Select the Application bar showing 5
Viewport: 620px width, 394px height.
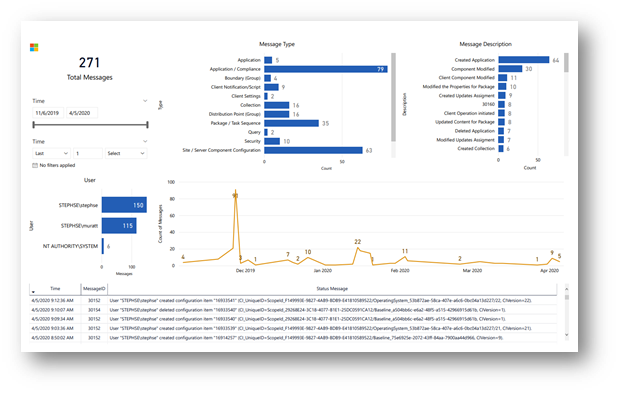(268, 60)
